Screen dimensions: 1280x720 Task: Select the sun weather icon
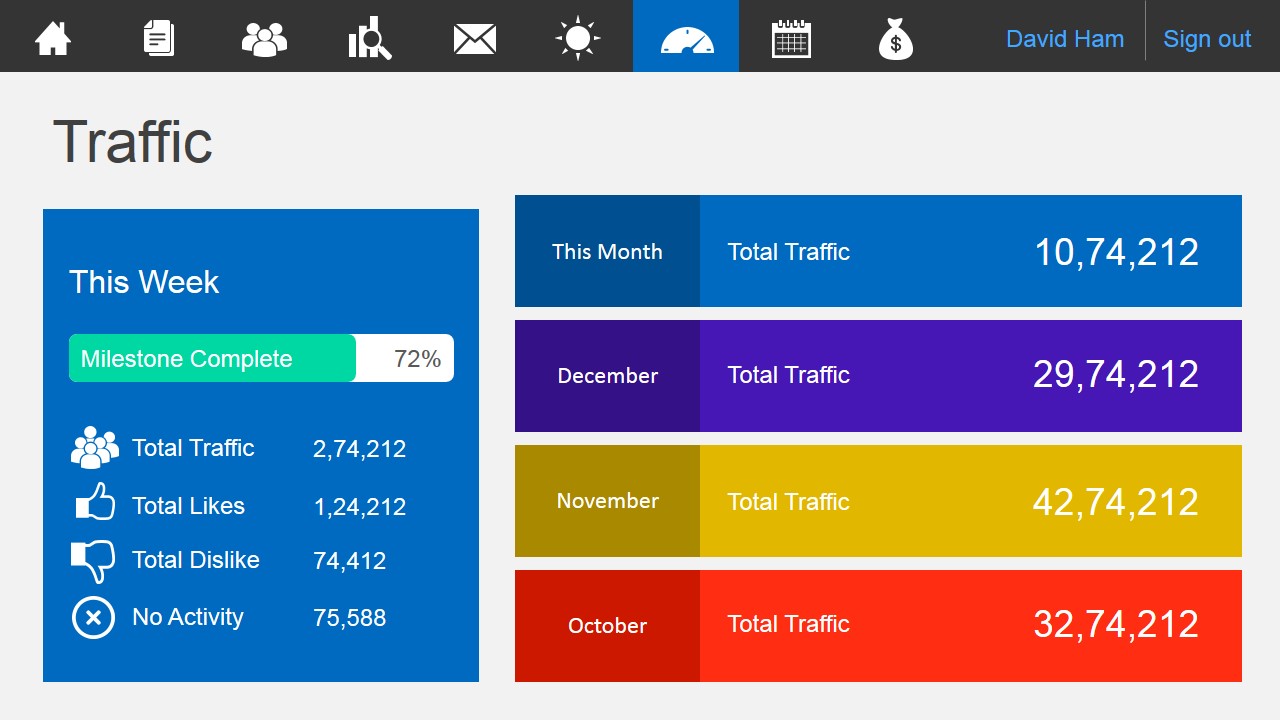(578, 39)
